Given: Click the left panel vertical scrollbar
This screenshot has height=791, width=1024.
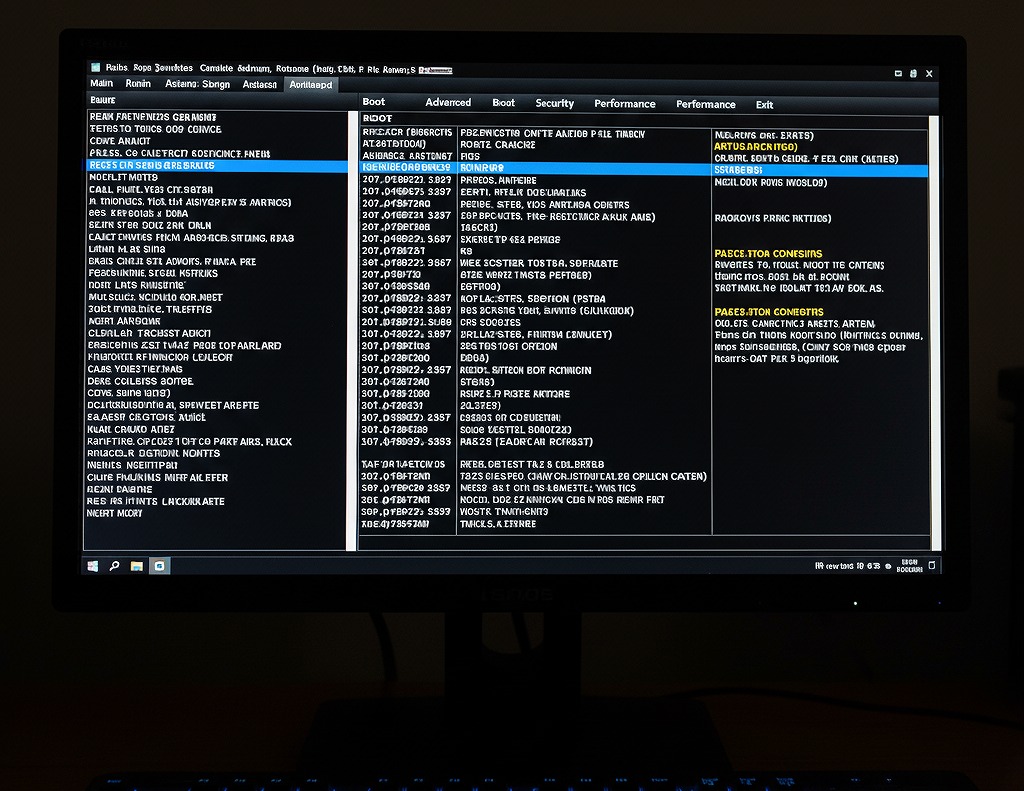Looking at the screenshot, I should tap(351, 330).
